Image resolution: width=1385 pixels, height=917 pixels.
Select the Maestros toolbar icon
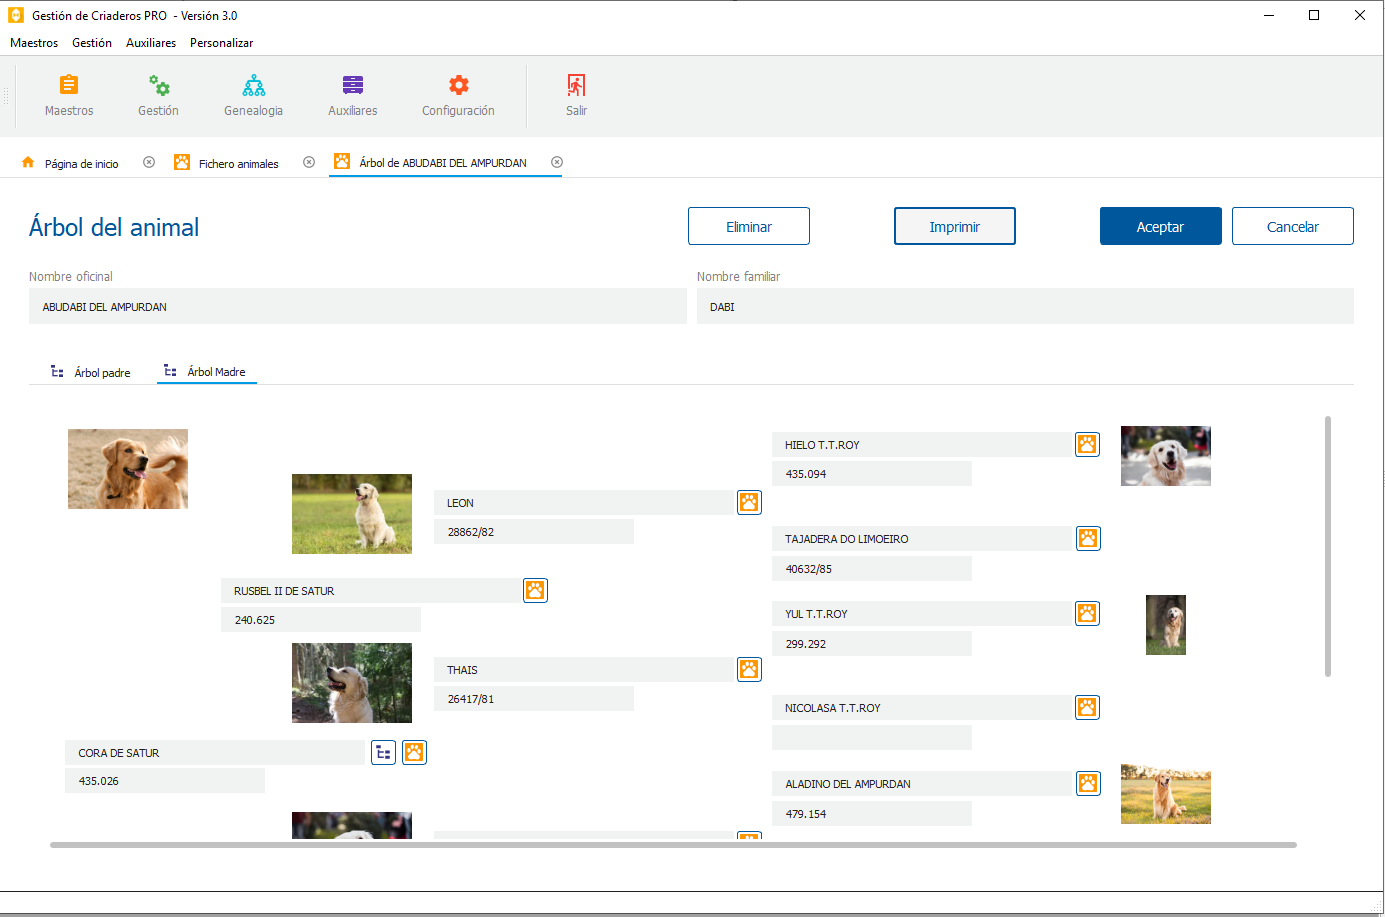point(68,94)
